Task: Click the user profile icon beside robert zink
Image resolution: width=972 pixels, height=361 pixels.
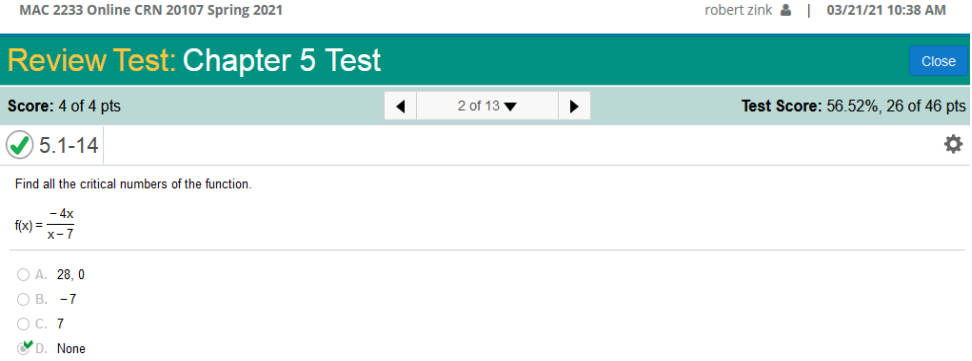Action: (785, 11)
